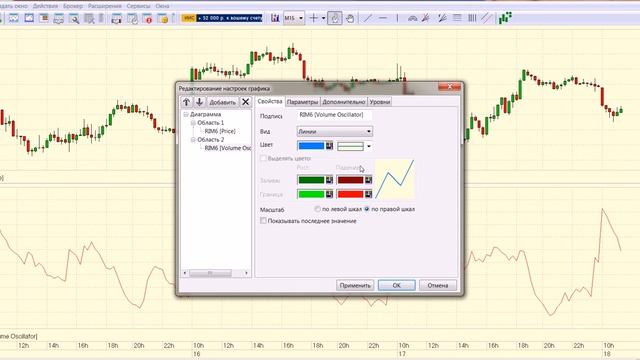
Task: Open the M15 timeframe dropdown
Action: tap(294, 18)
